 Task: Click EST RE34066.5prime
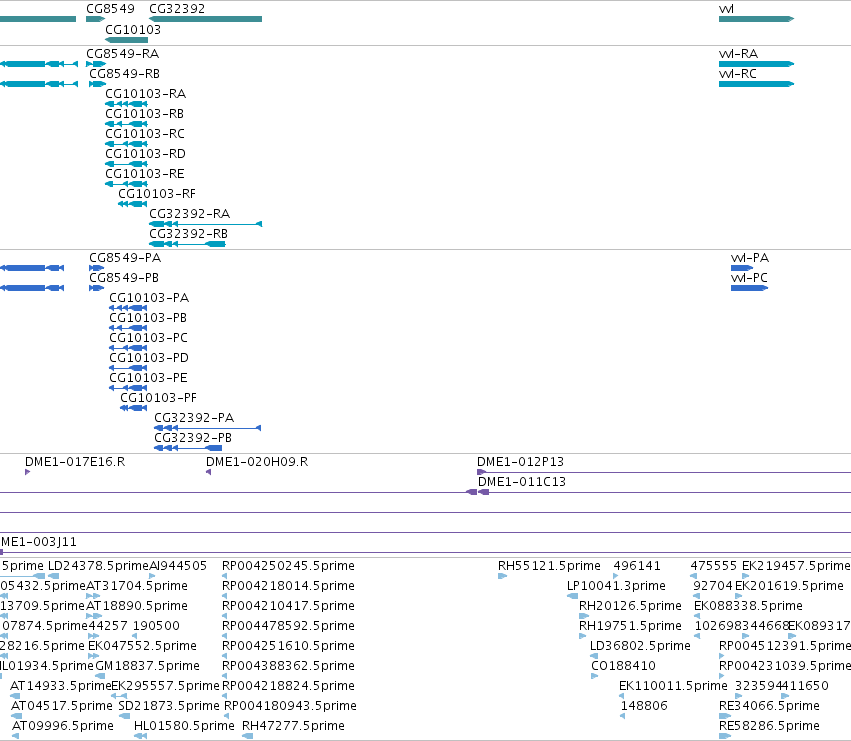(x=770, y=707)
